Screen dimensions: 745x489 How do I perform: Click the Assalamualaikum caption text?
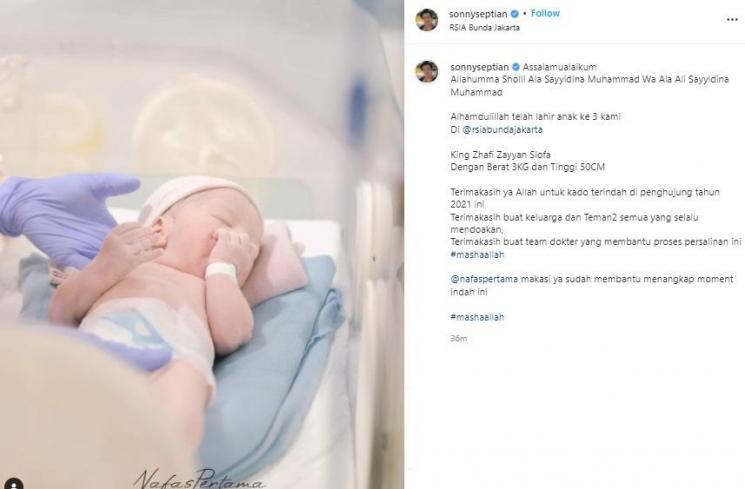point(559,67)
